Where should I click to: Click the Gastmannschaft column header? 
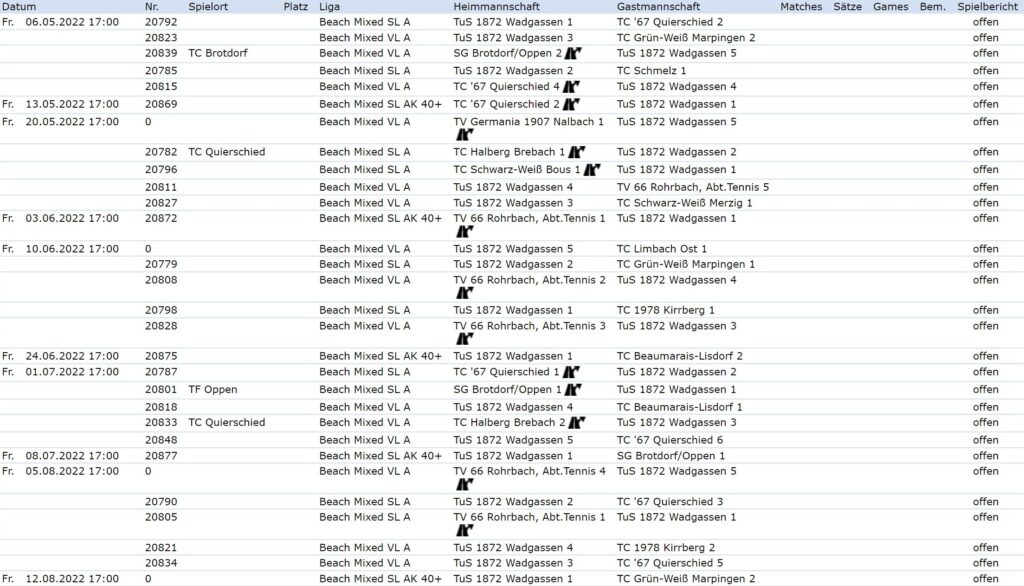[x=658, y=7]
